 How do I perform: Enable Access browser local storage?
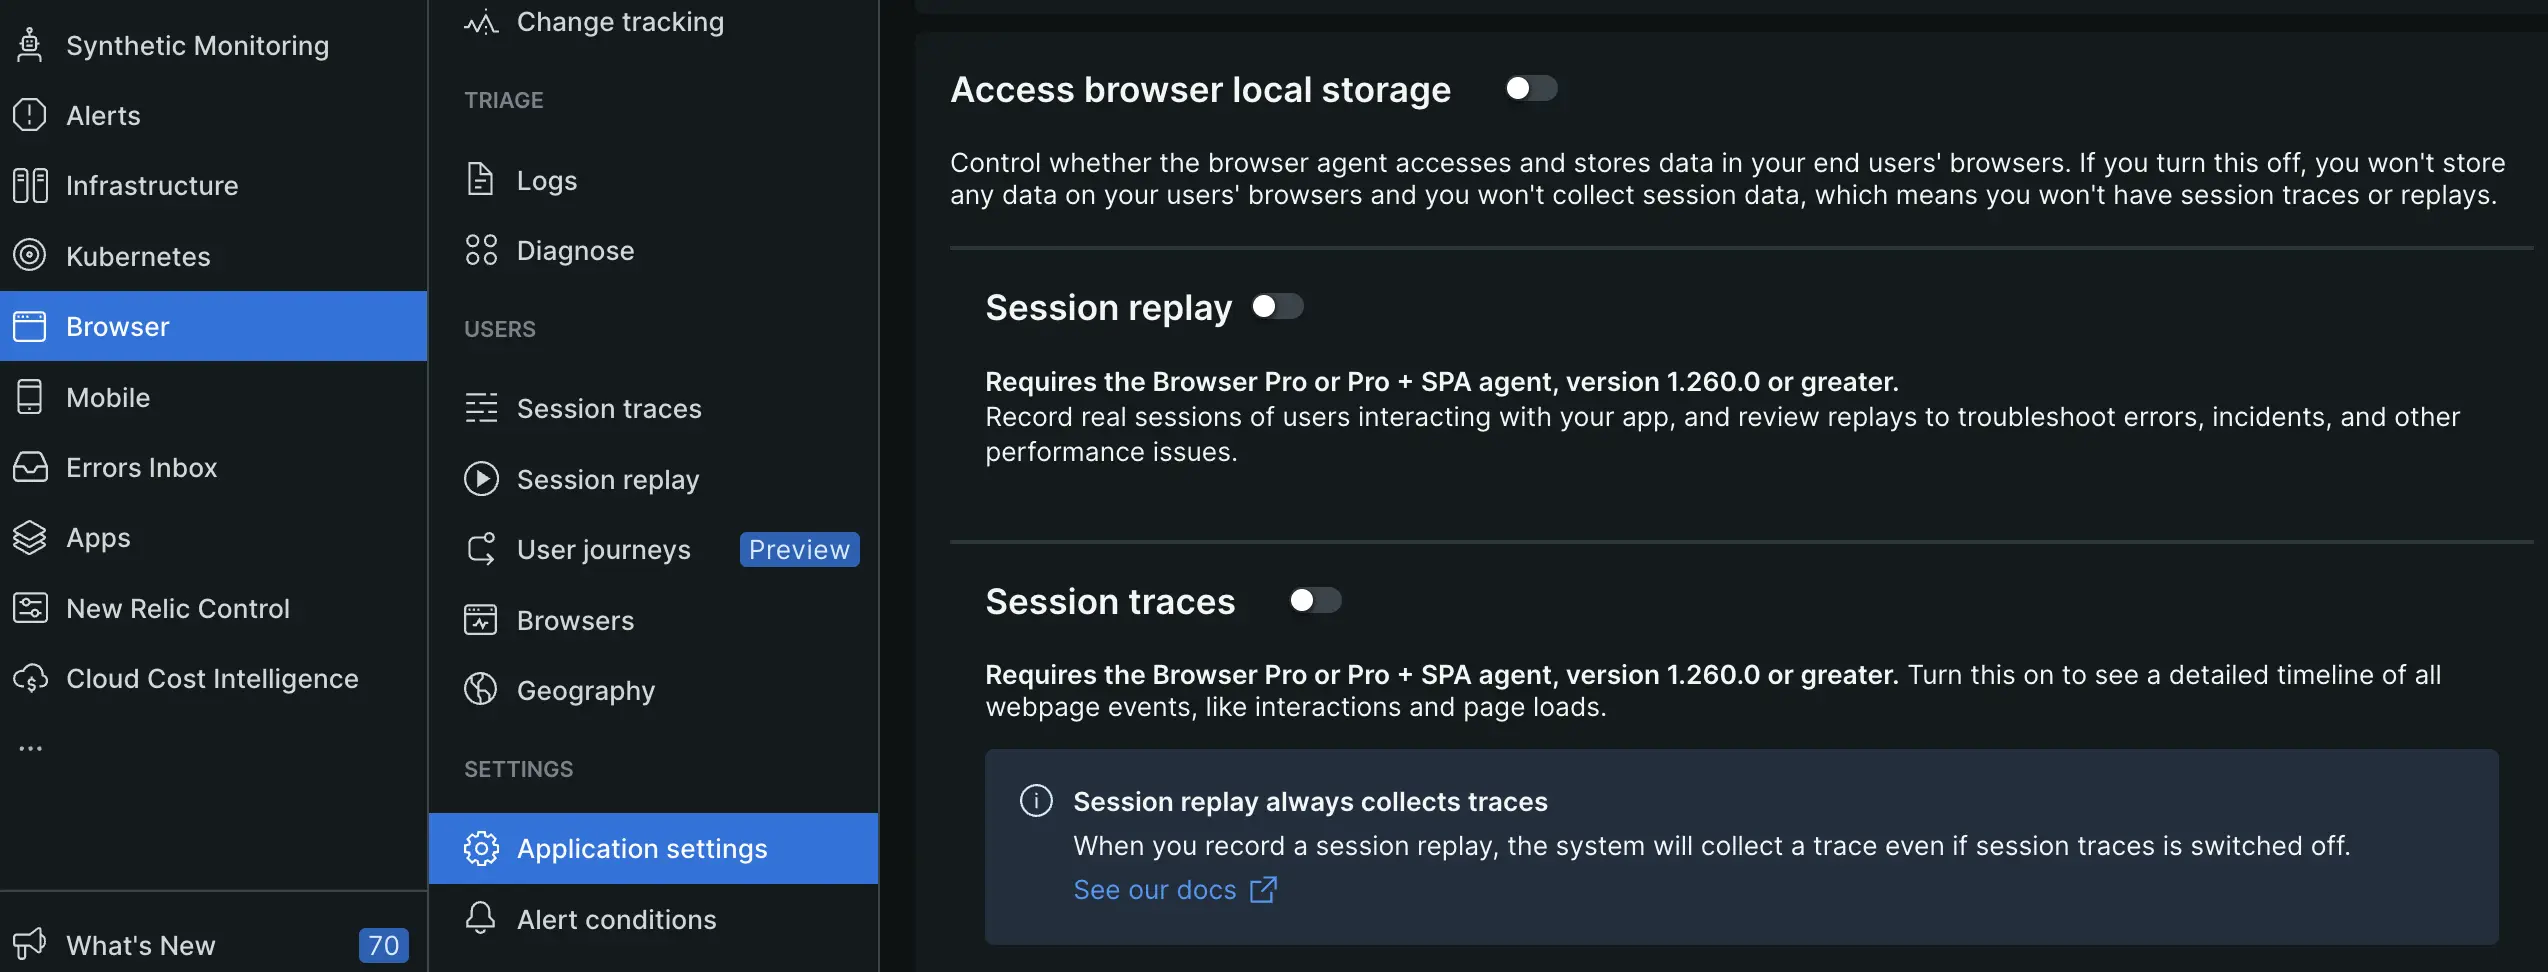[x=1530, y=88]
